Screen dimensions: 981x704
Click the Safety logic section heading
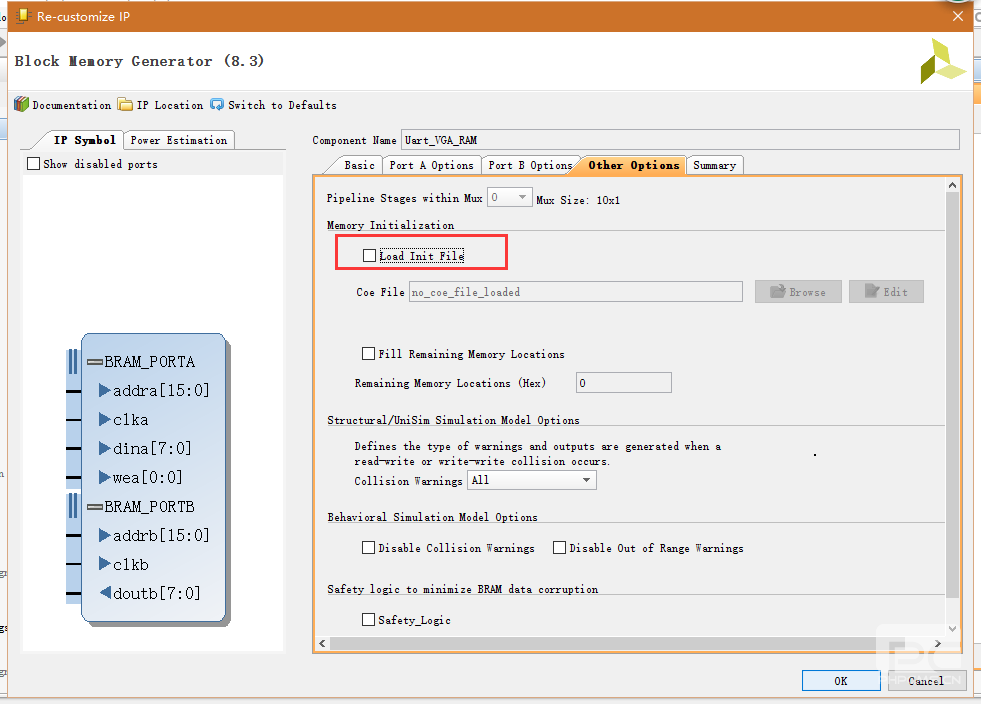click(x=462, y=589)
